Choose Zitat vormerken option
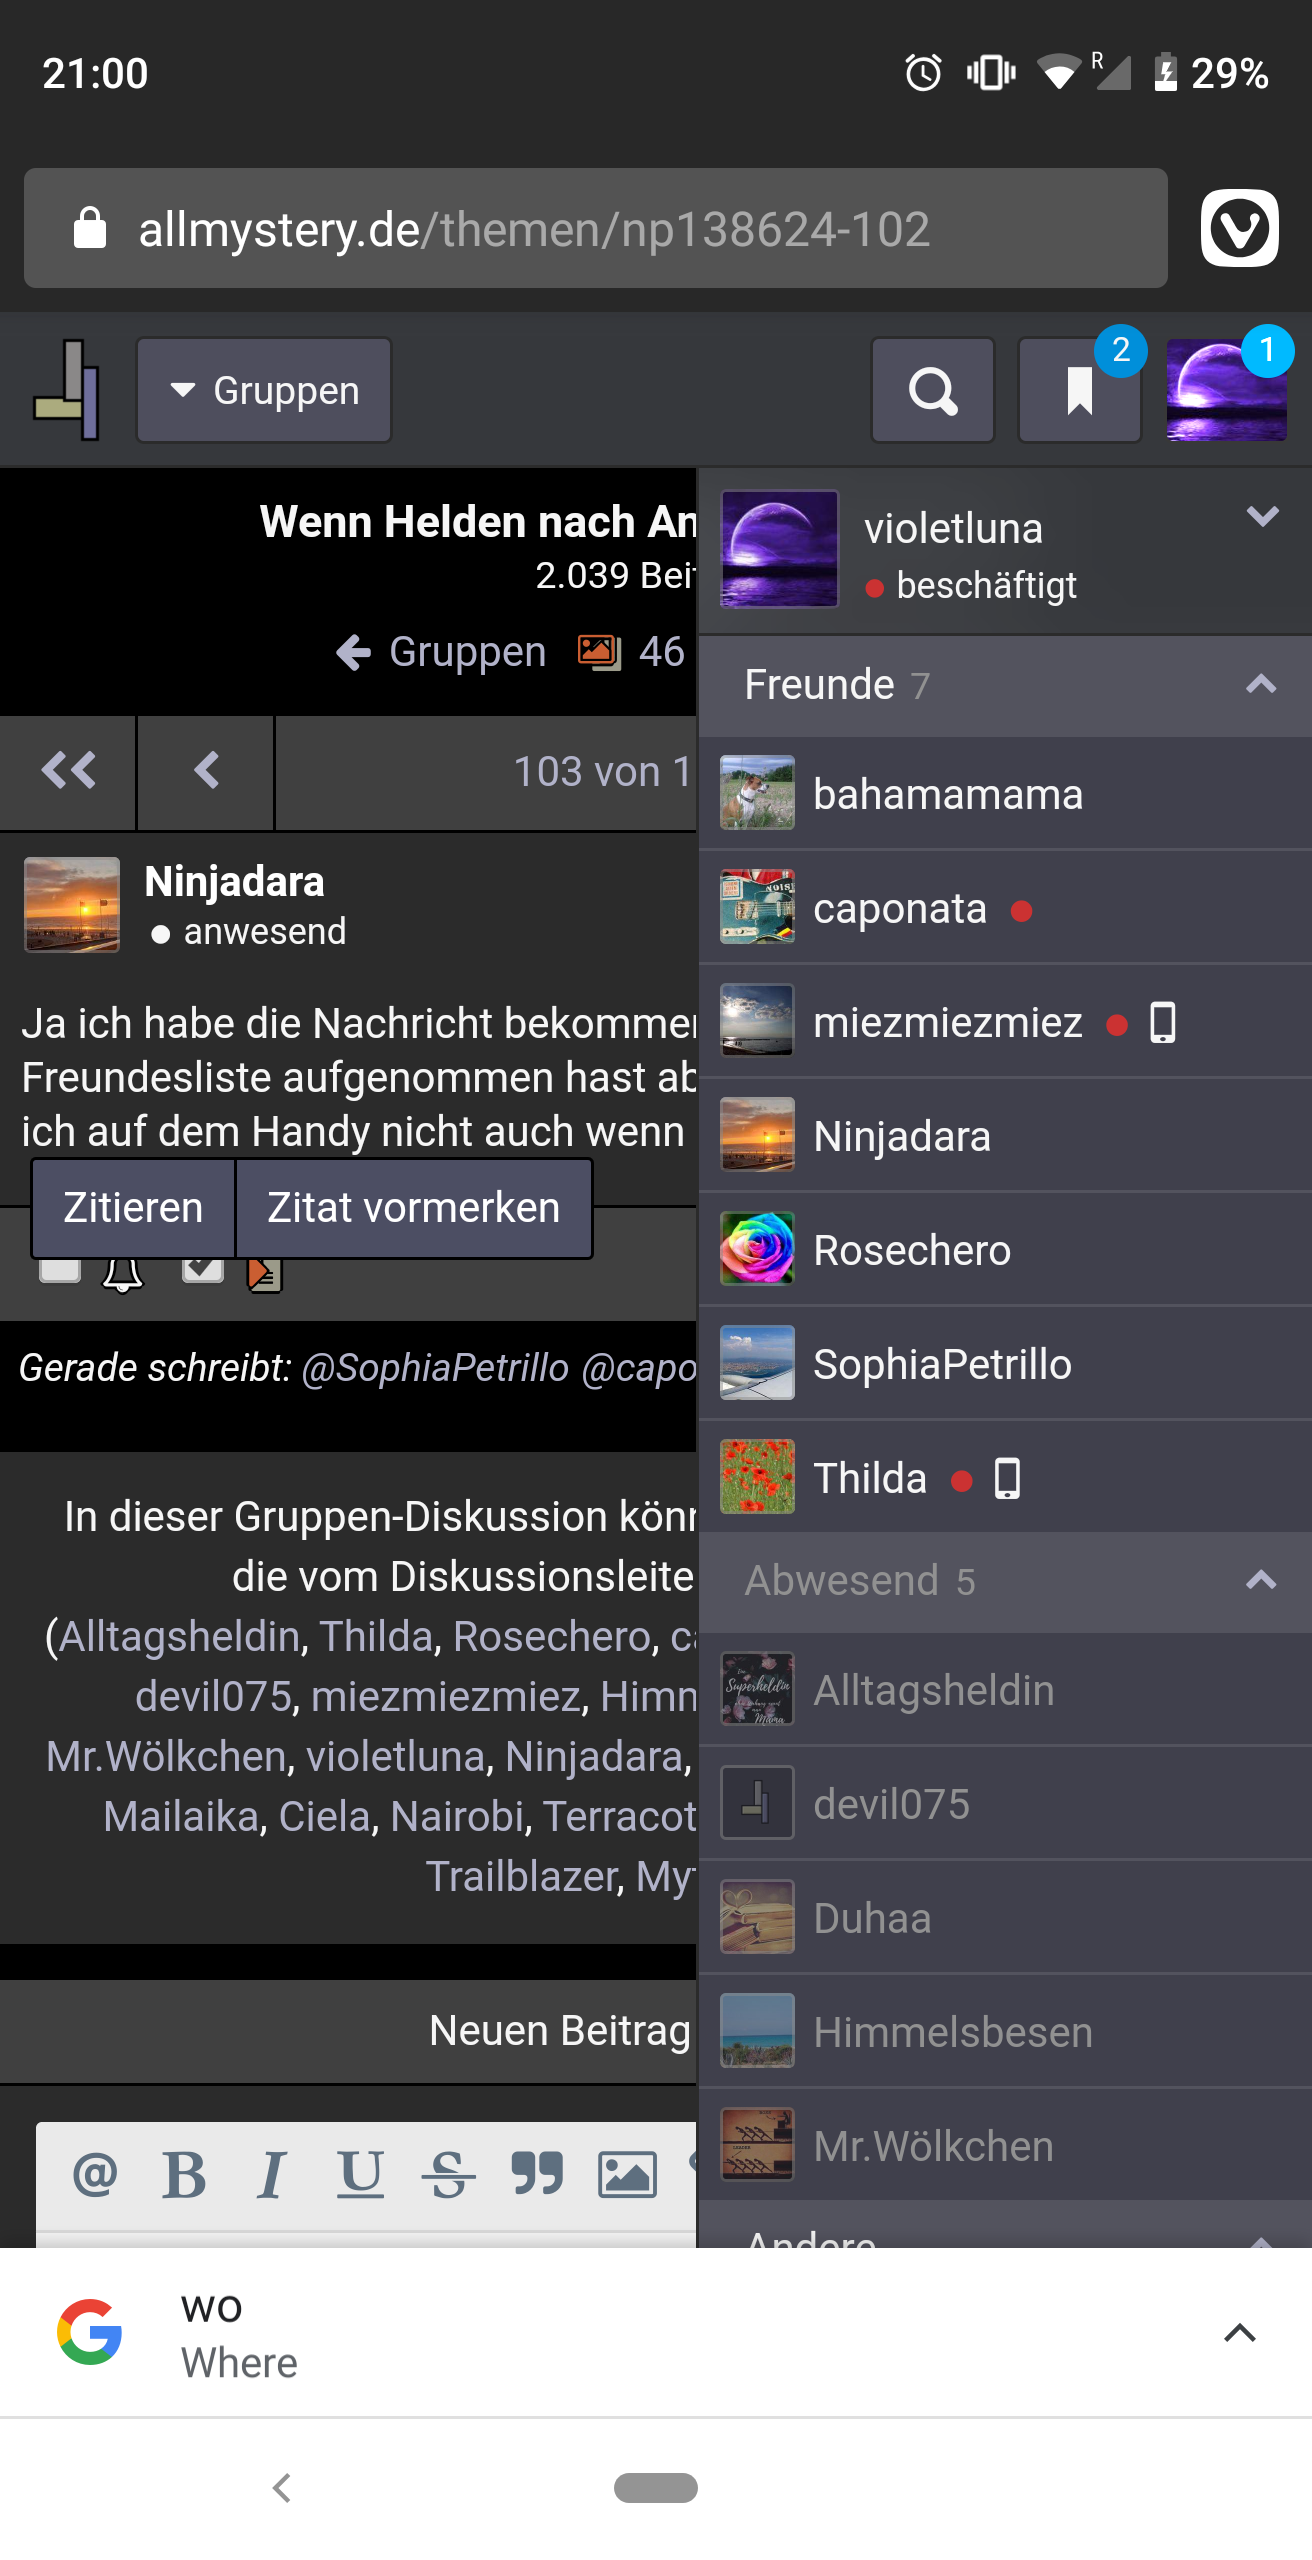 tap(413, 1208)
